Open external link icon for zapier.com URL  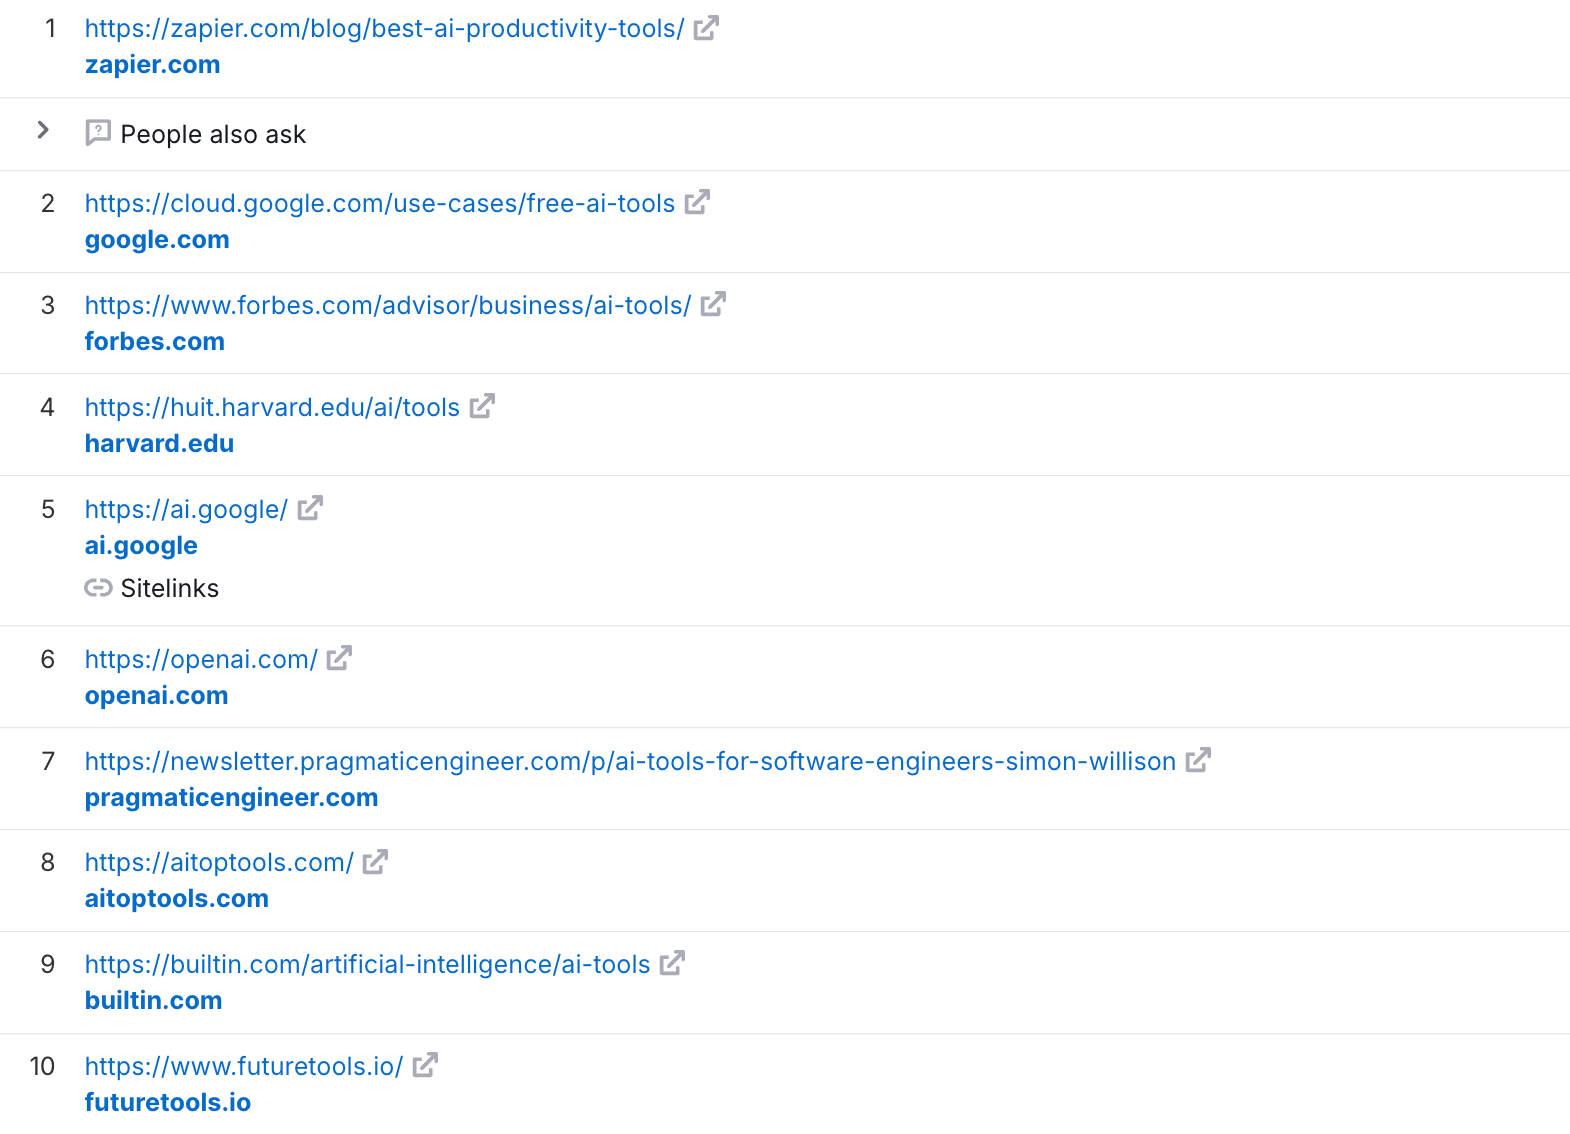click(x=706, y=28)
